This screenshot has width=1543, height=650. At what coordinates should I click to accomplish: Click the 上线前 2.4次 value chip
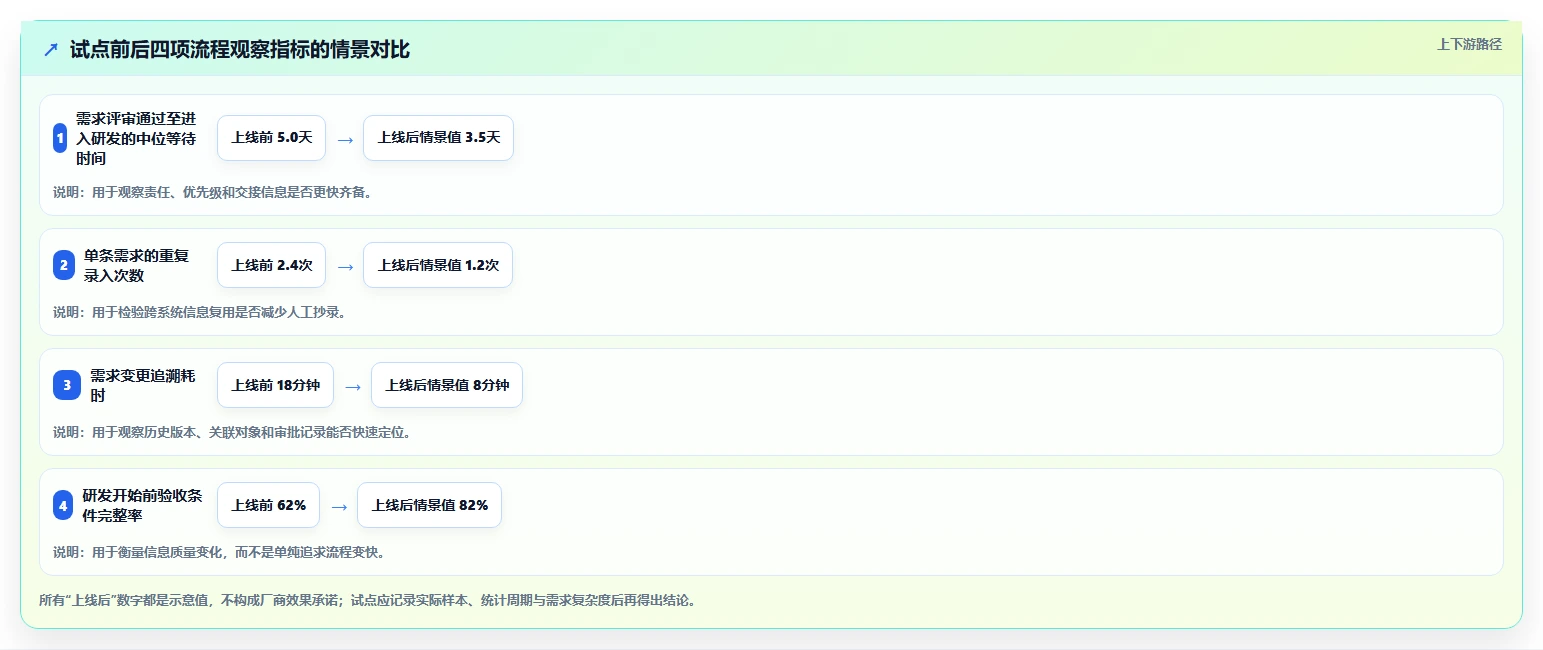271,265
